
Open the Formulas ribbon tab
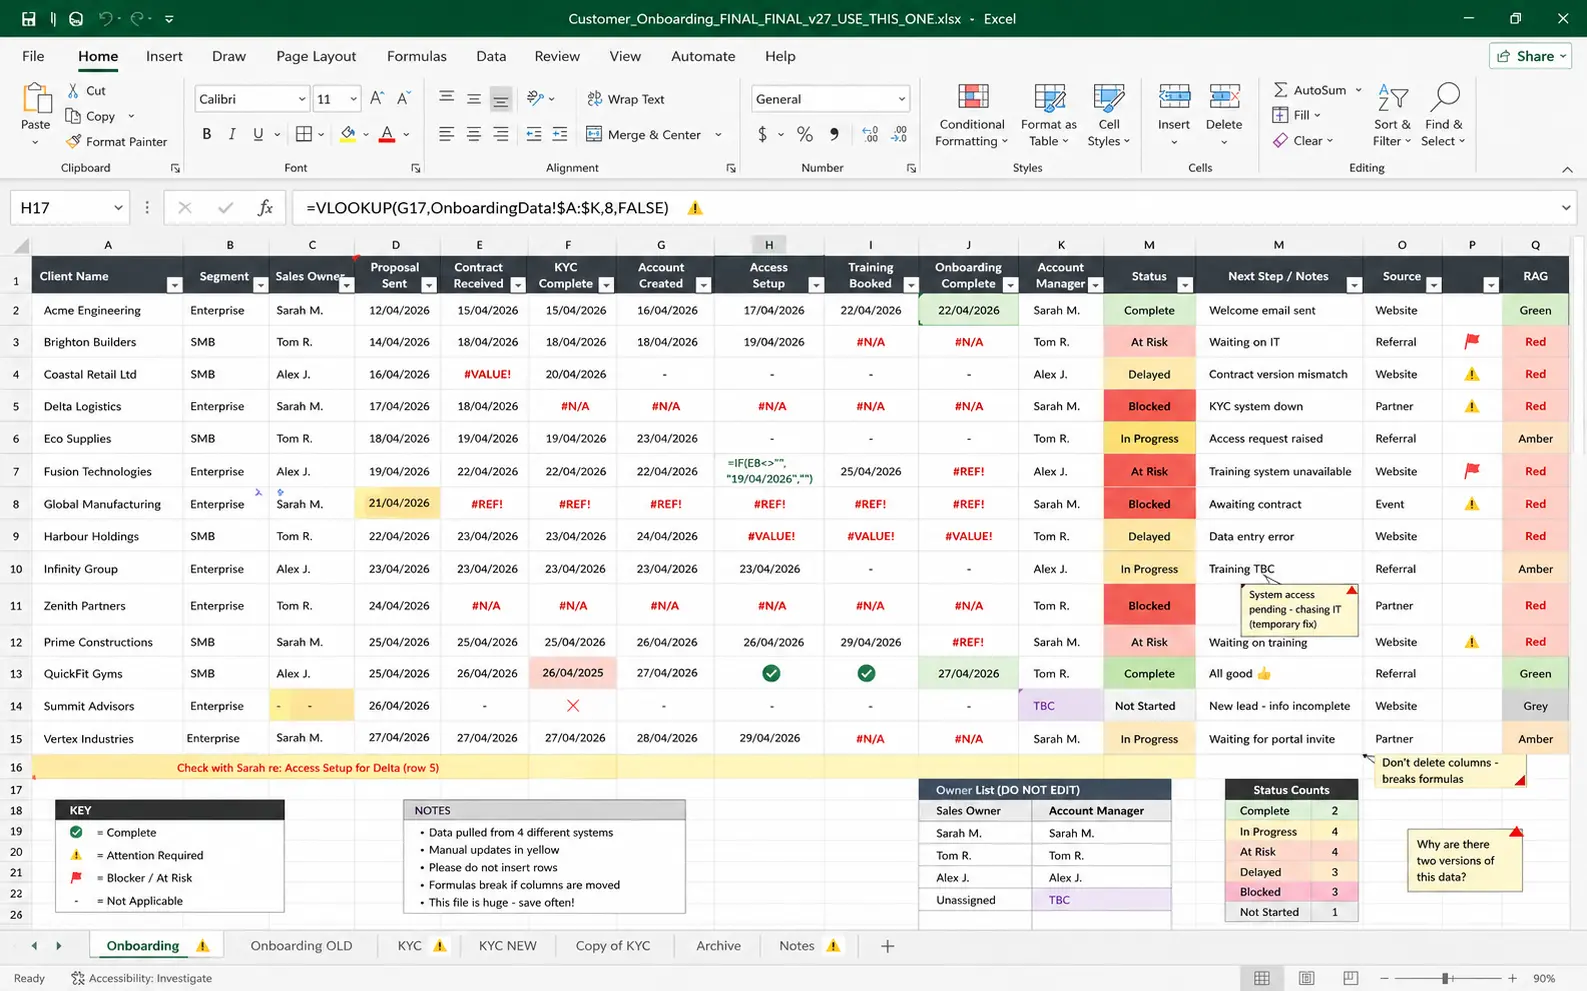tap(417, 56)
